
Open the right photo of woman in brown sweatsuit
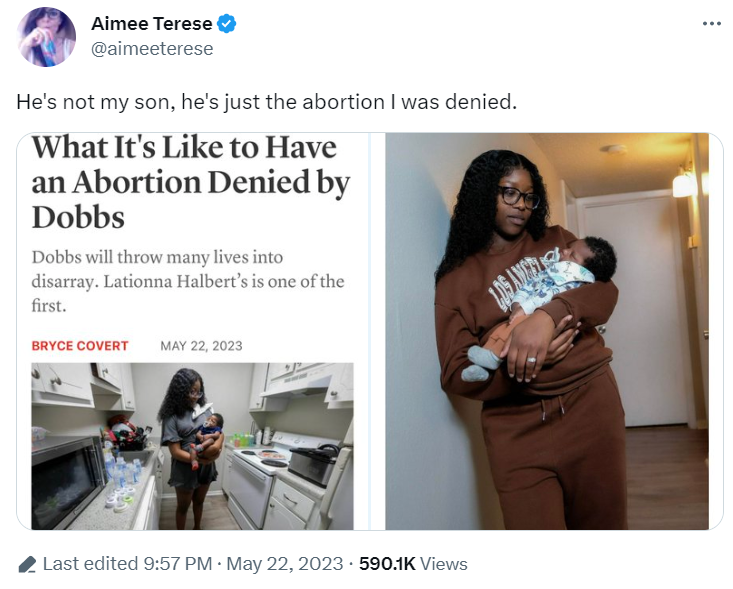click(x=546, y=330)
